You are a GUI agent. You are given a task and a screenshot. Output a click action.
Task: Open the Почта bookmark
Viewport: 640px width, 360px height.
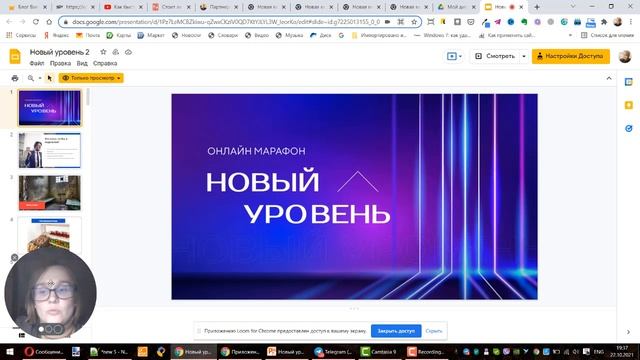(x=88, y=36)
